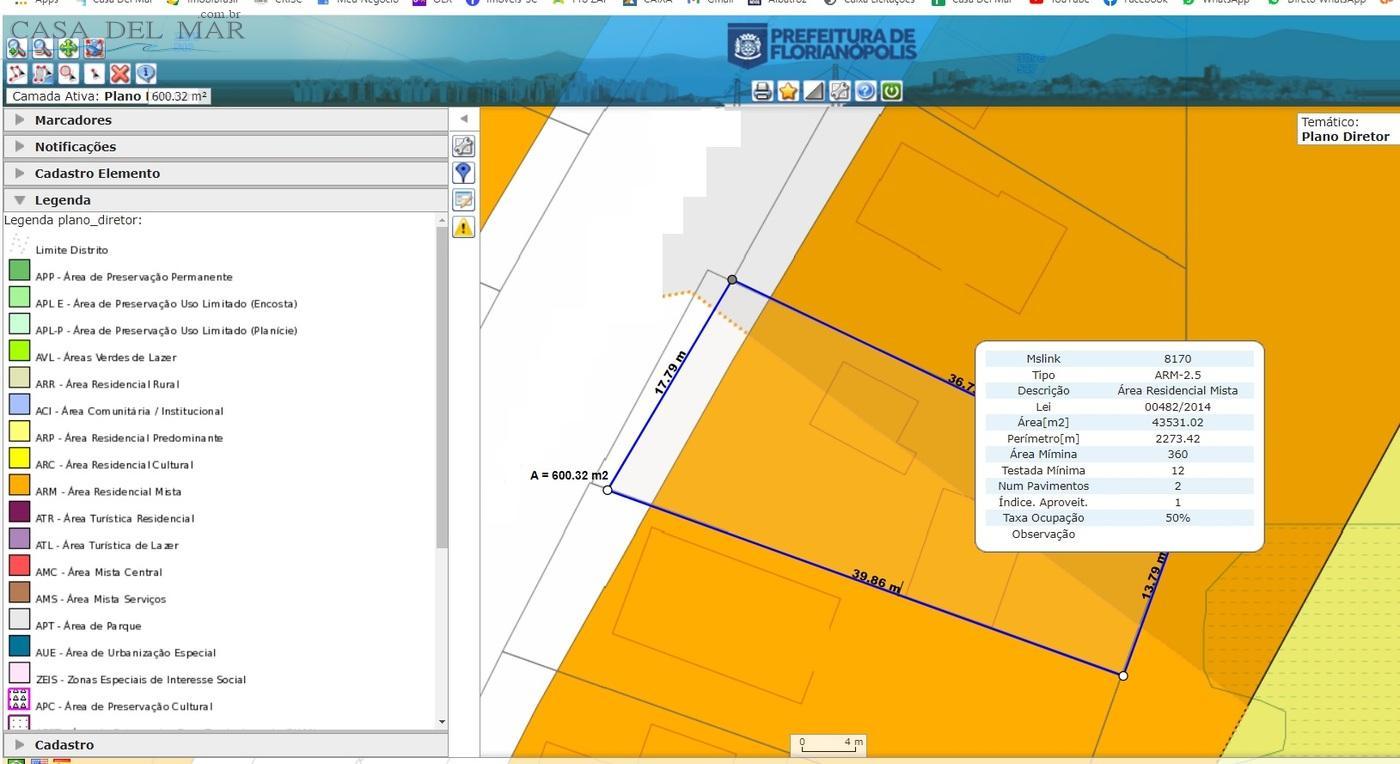Click 'APC - Área de Preservação Cultural' entry
Image resolution: width=1400 pixels, height=764 pixels.
click(x=124, y=706)
